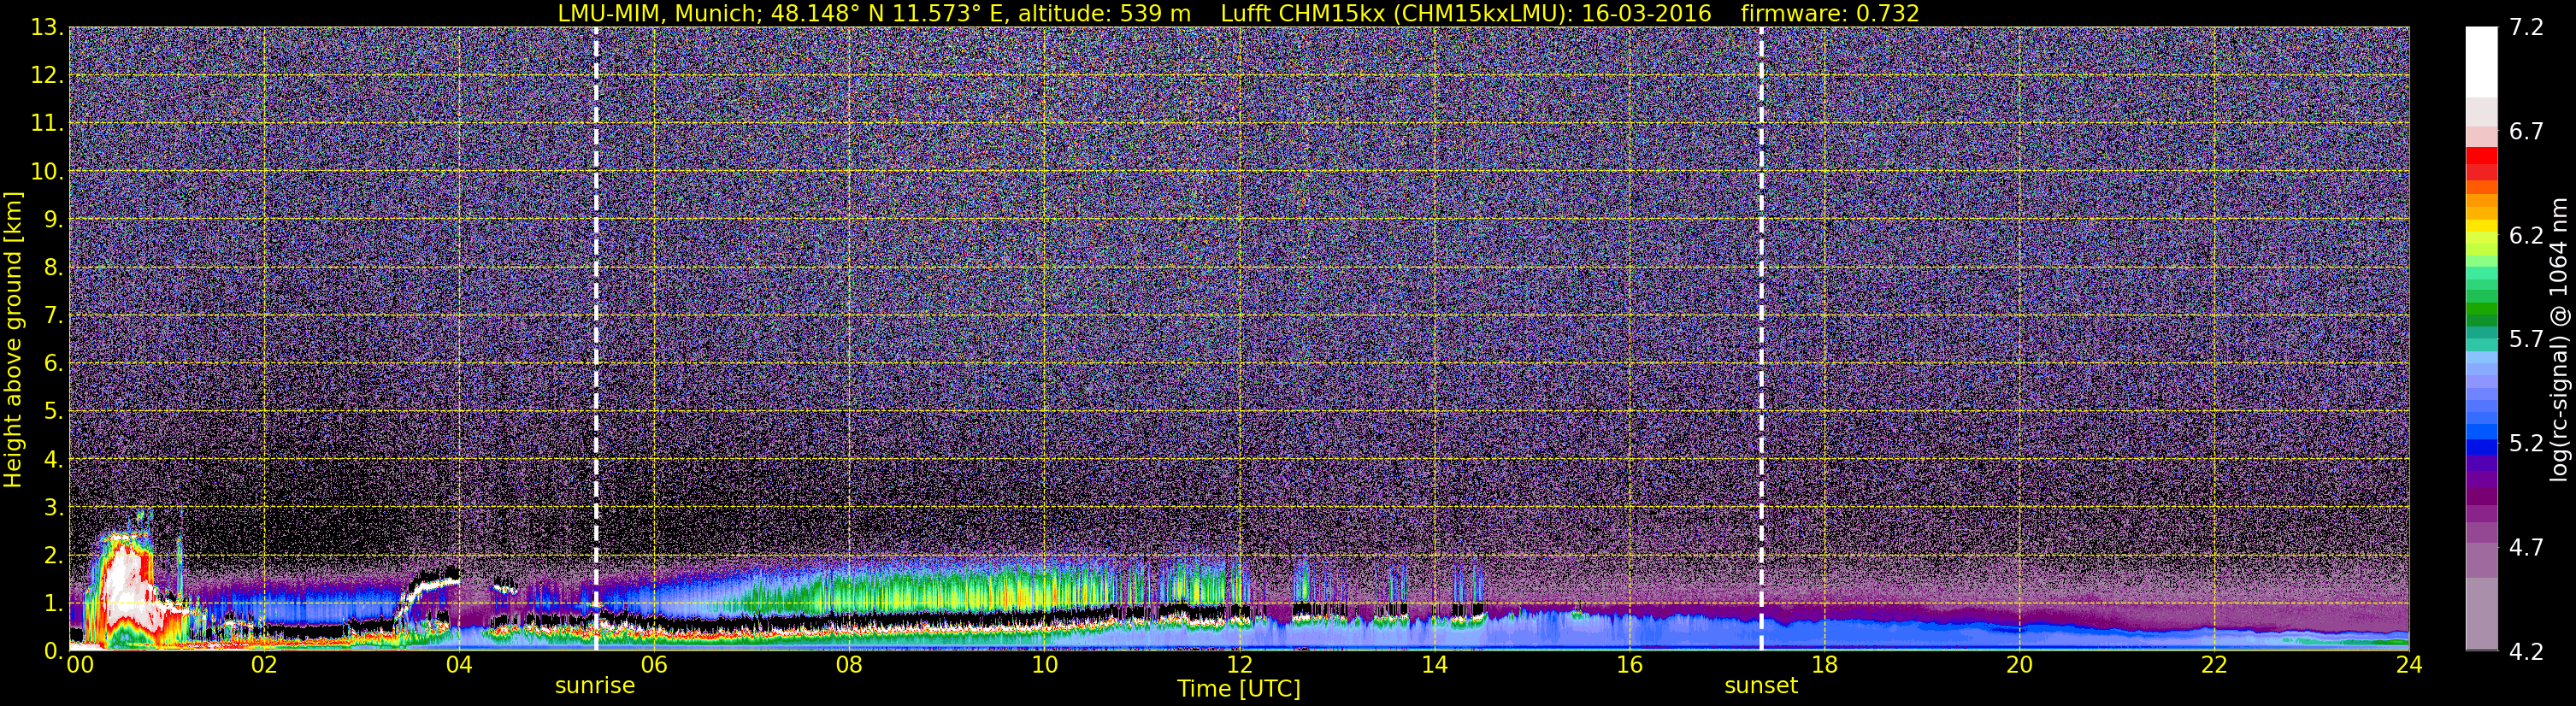The image size is (2576, 706).
Task: Click the time axis tick label 16
Action: 1629,666
